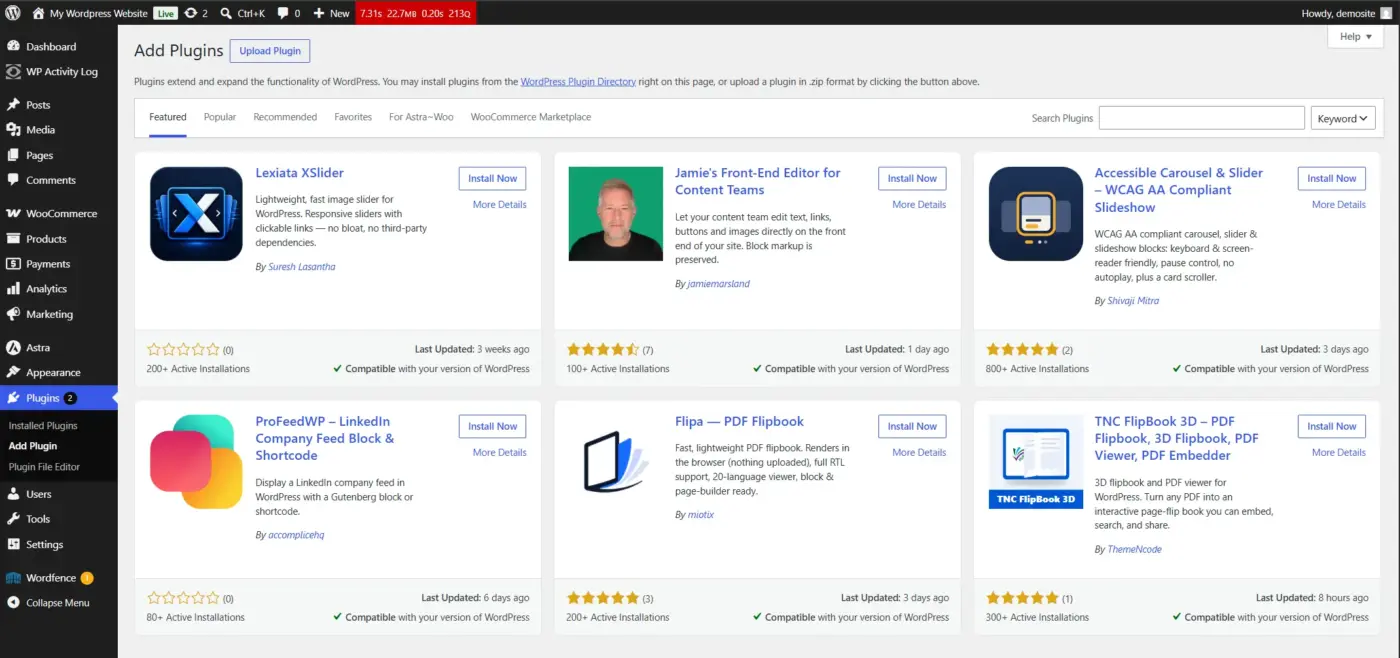Click the WooCommerce sidebar icon
This screenshot has height=658, width=1400.
click(13, 214)
